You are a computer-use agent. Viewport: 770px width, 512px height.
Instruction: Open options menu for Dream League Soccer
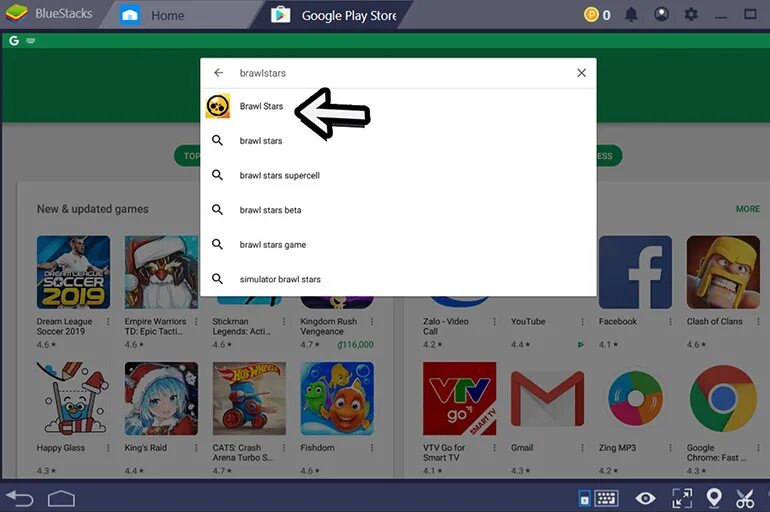tap(108, 322)
